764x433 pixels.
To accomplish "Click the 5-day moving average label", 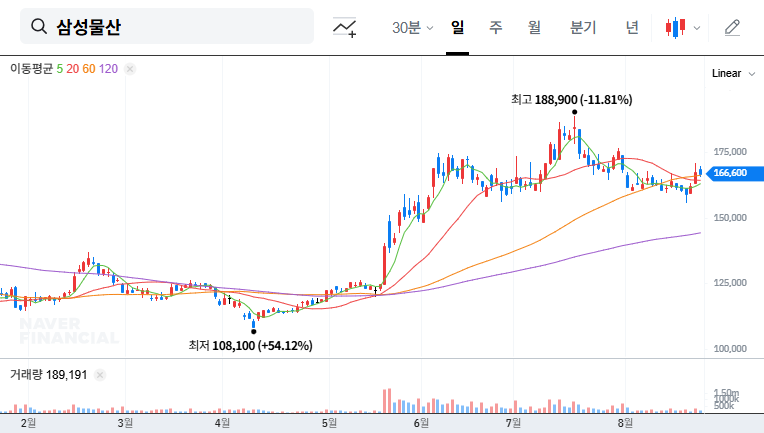I will 59,69.
